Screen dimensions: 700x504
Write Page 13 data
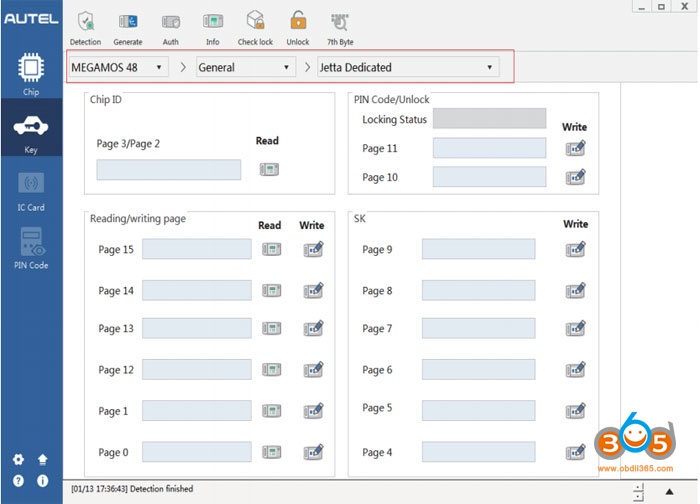point(313,328)
